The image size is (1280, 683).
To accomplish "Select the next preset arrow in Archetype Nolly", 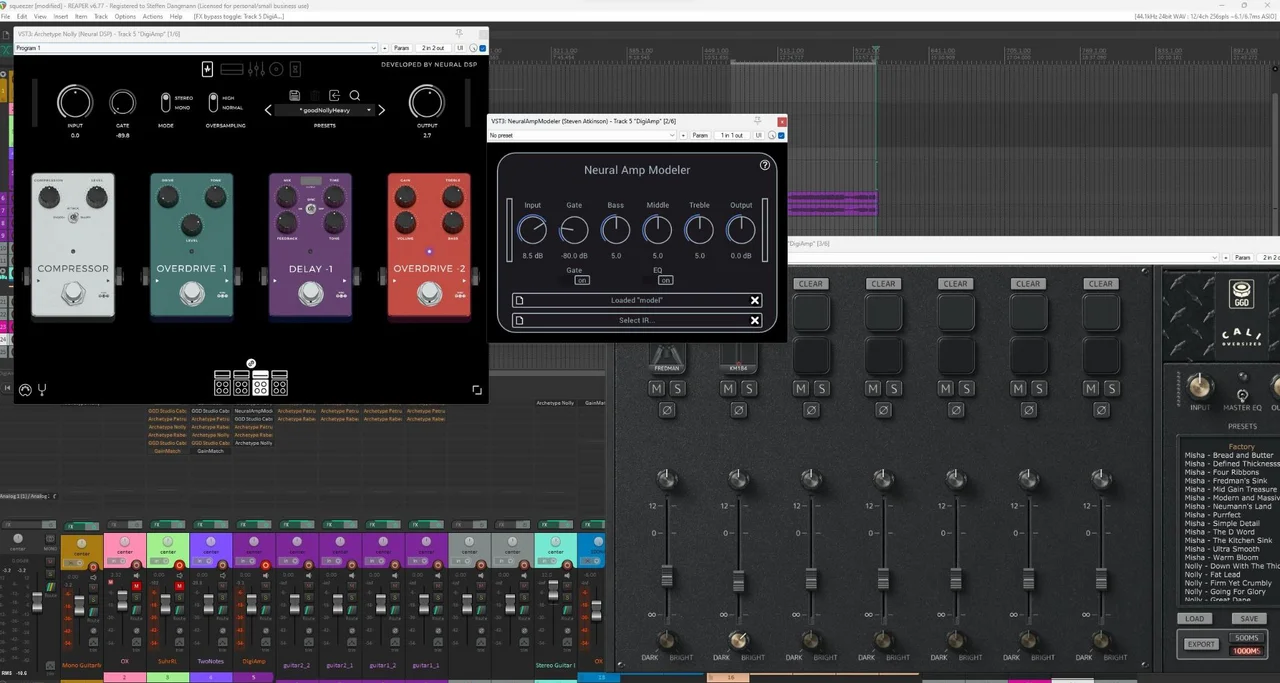I will tap(381, 110).
